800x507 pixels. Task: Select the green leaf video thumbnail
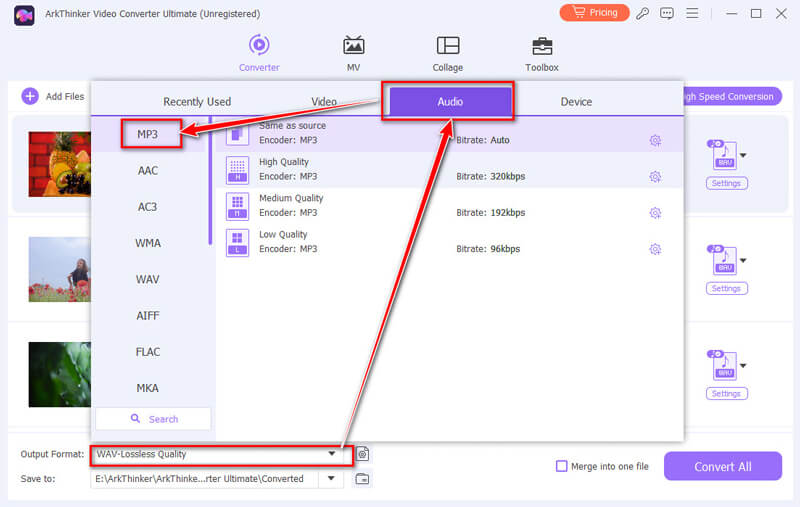click(60, 374)
